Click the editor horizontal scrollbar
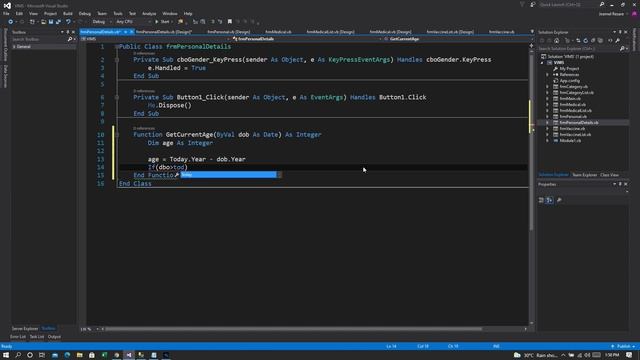The width and height of the screenshot is (640, 360). point(294,329)
